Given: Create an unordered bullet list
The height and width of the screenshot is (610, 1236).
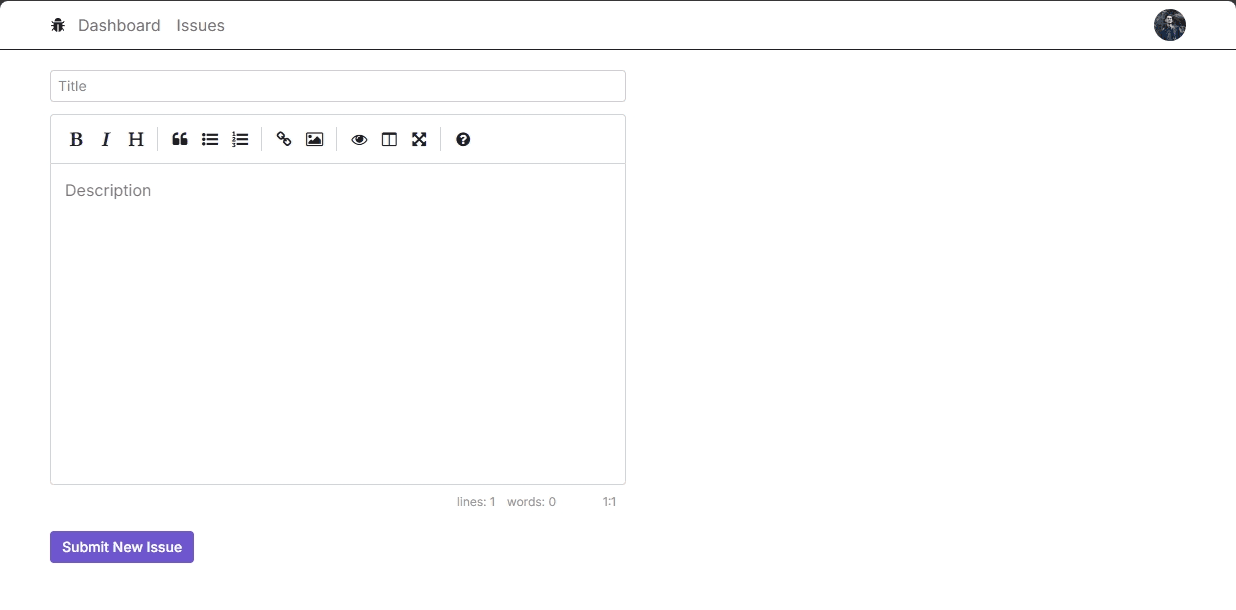Looking at the screenshot, I should [210, 139].
